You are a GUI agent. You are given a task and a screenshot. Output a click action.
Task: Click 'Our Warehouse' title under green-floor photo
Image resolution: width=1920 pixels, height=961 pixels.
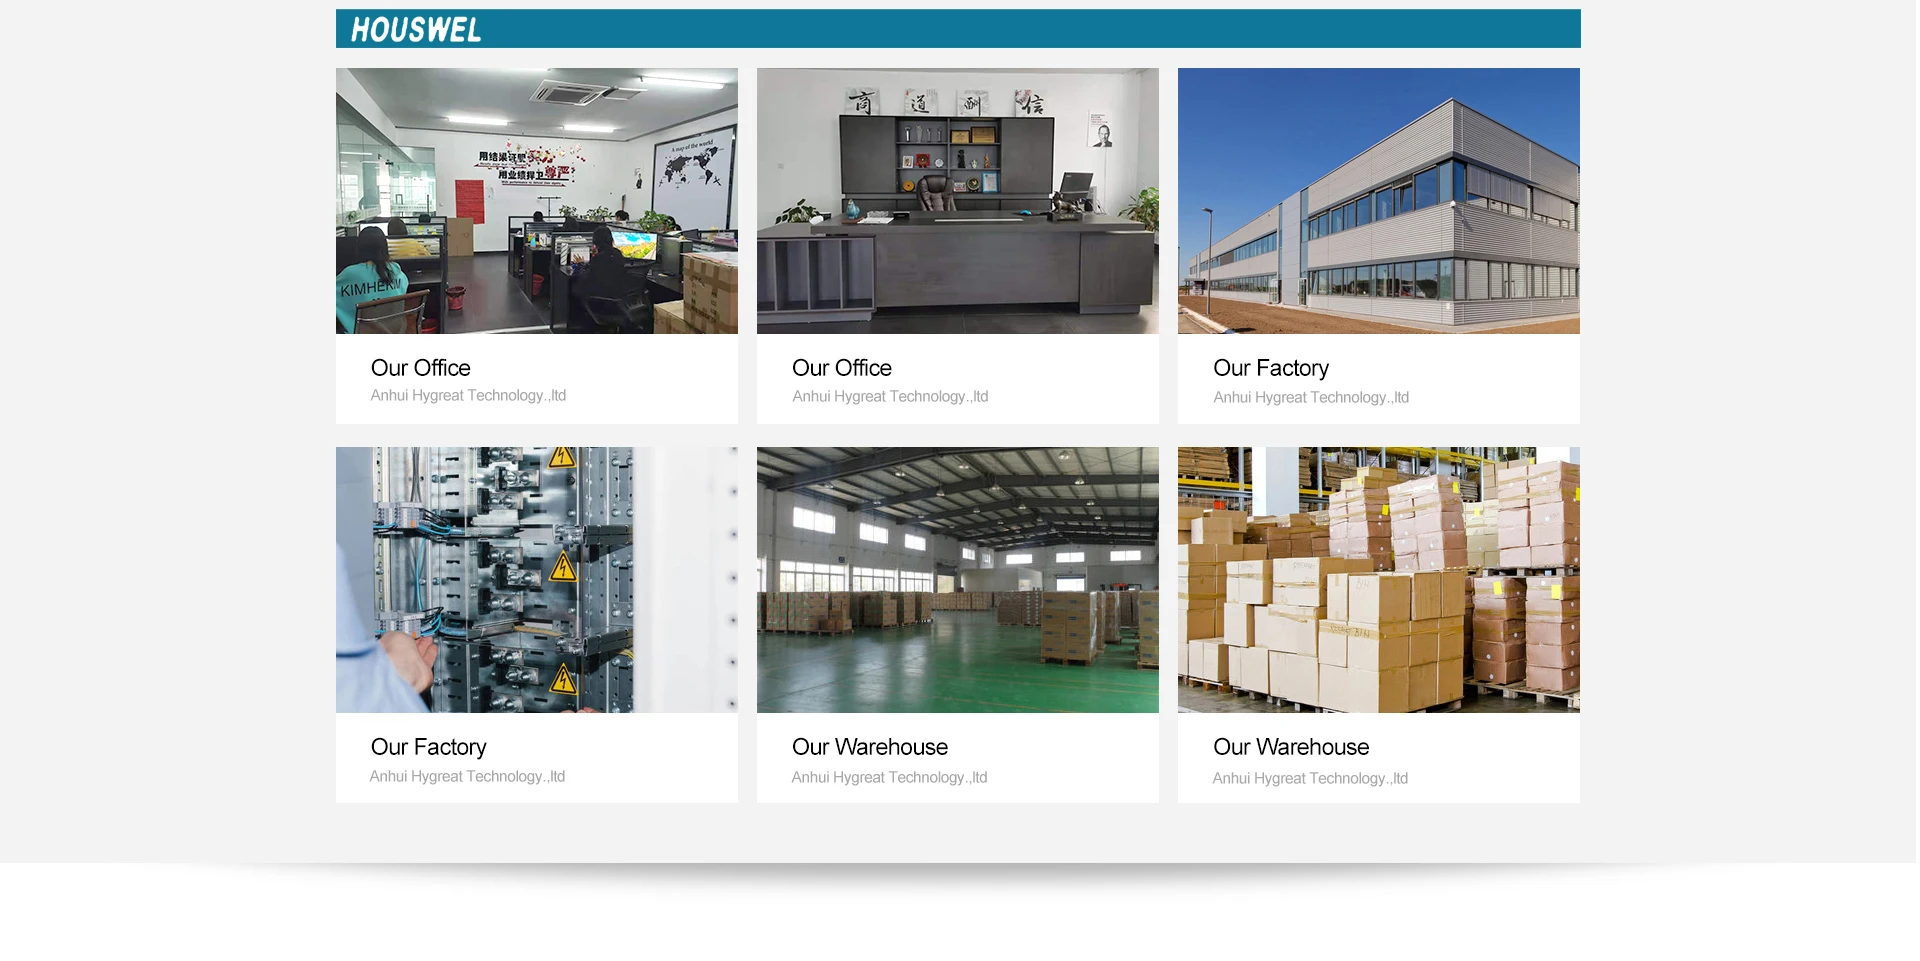[870, 747]
